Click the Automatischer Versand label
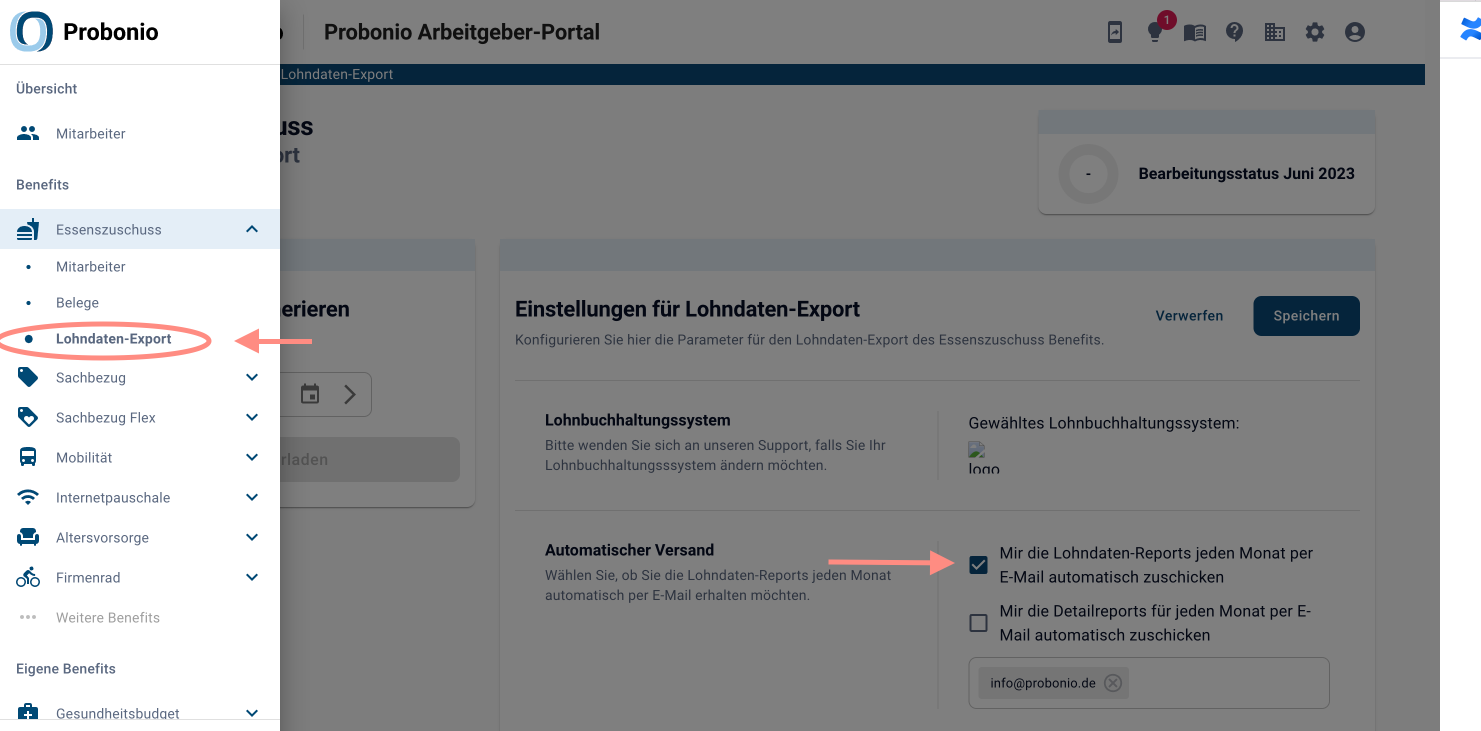The width and height of the screenshot is (1481, 731). tap(630, 550)
